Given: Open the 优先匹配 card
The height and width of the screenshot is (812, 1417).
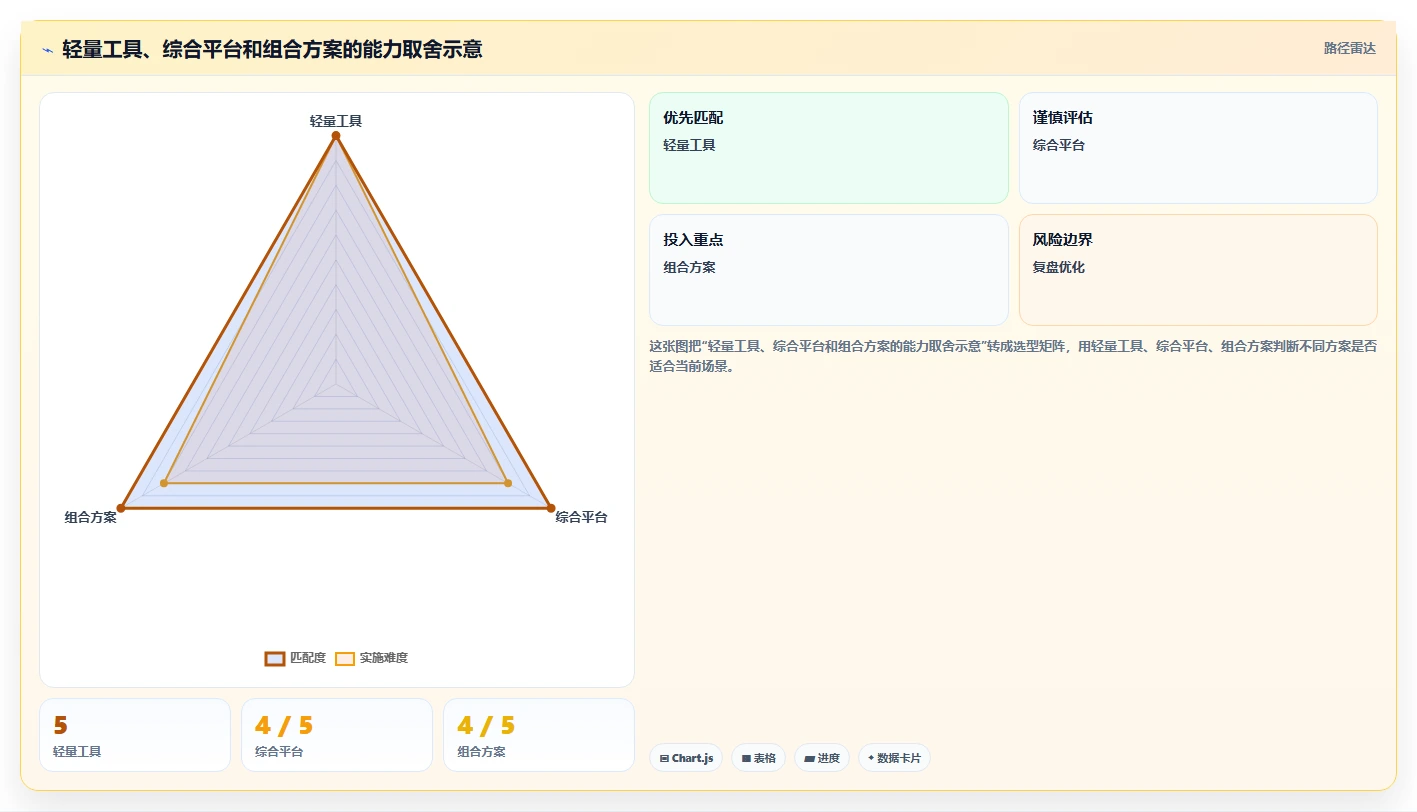Looking at the screenshot, I should (x=829, y=148).
